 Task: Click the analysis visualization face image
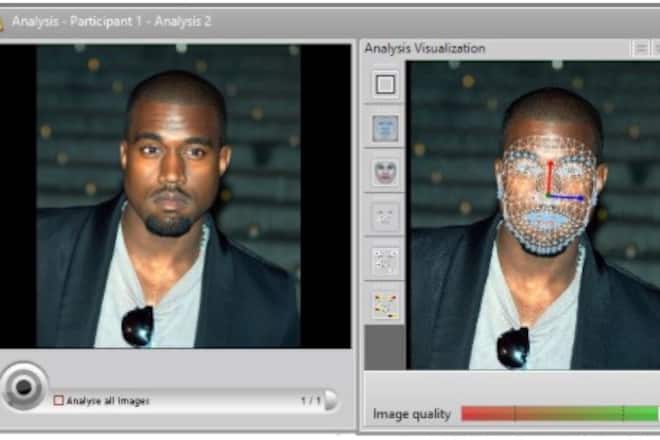[535, 215]
